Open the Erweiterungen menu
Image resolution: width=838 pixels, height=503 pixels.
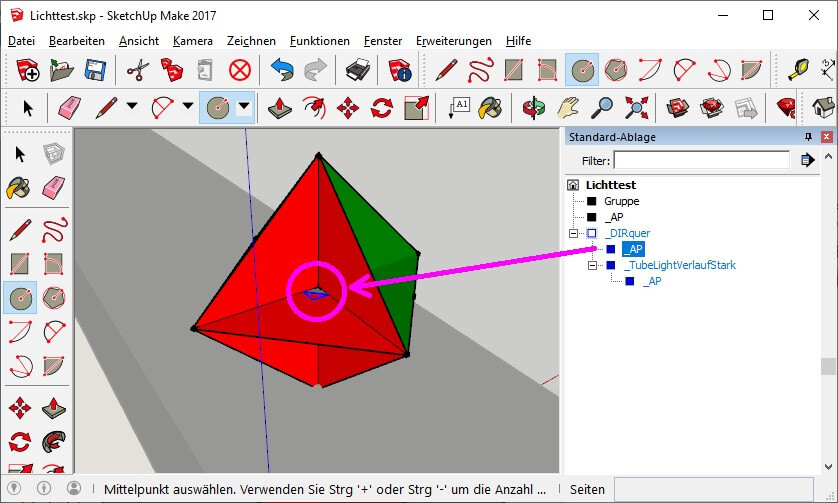click(x=454, y=41)
